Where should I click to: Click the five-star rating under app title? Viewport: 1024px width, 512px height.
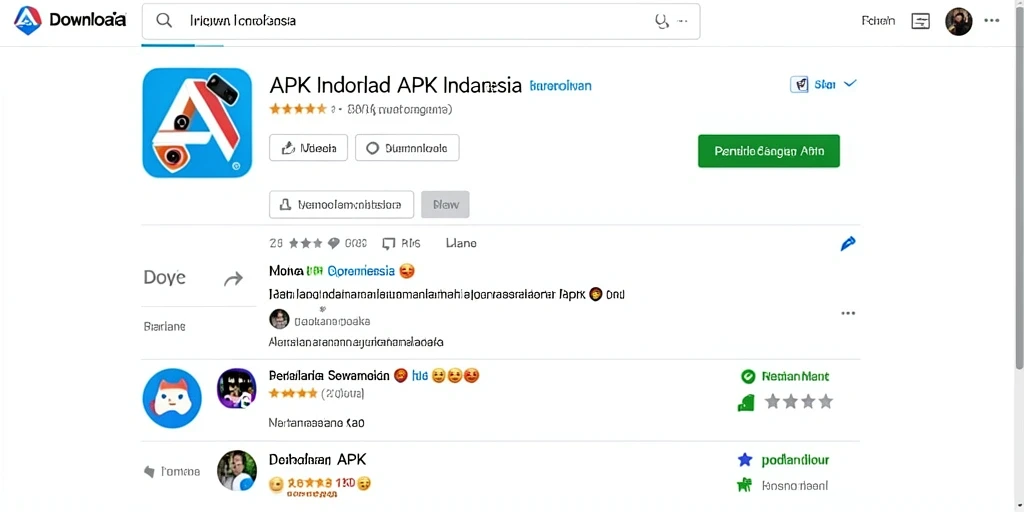point(298,109)
